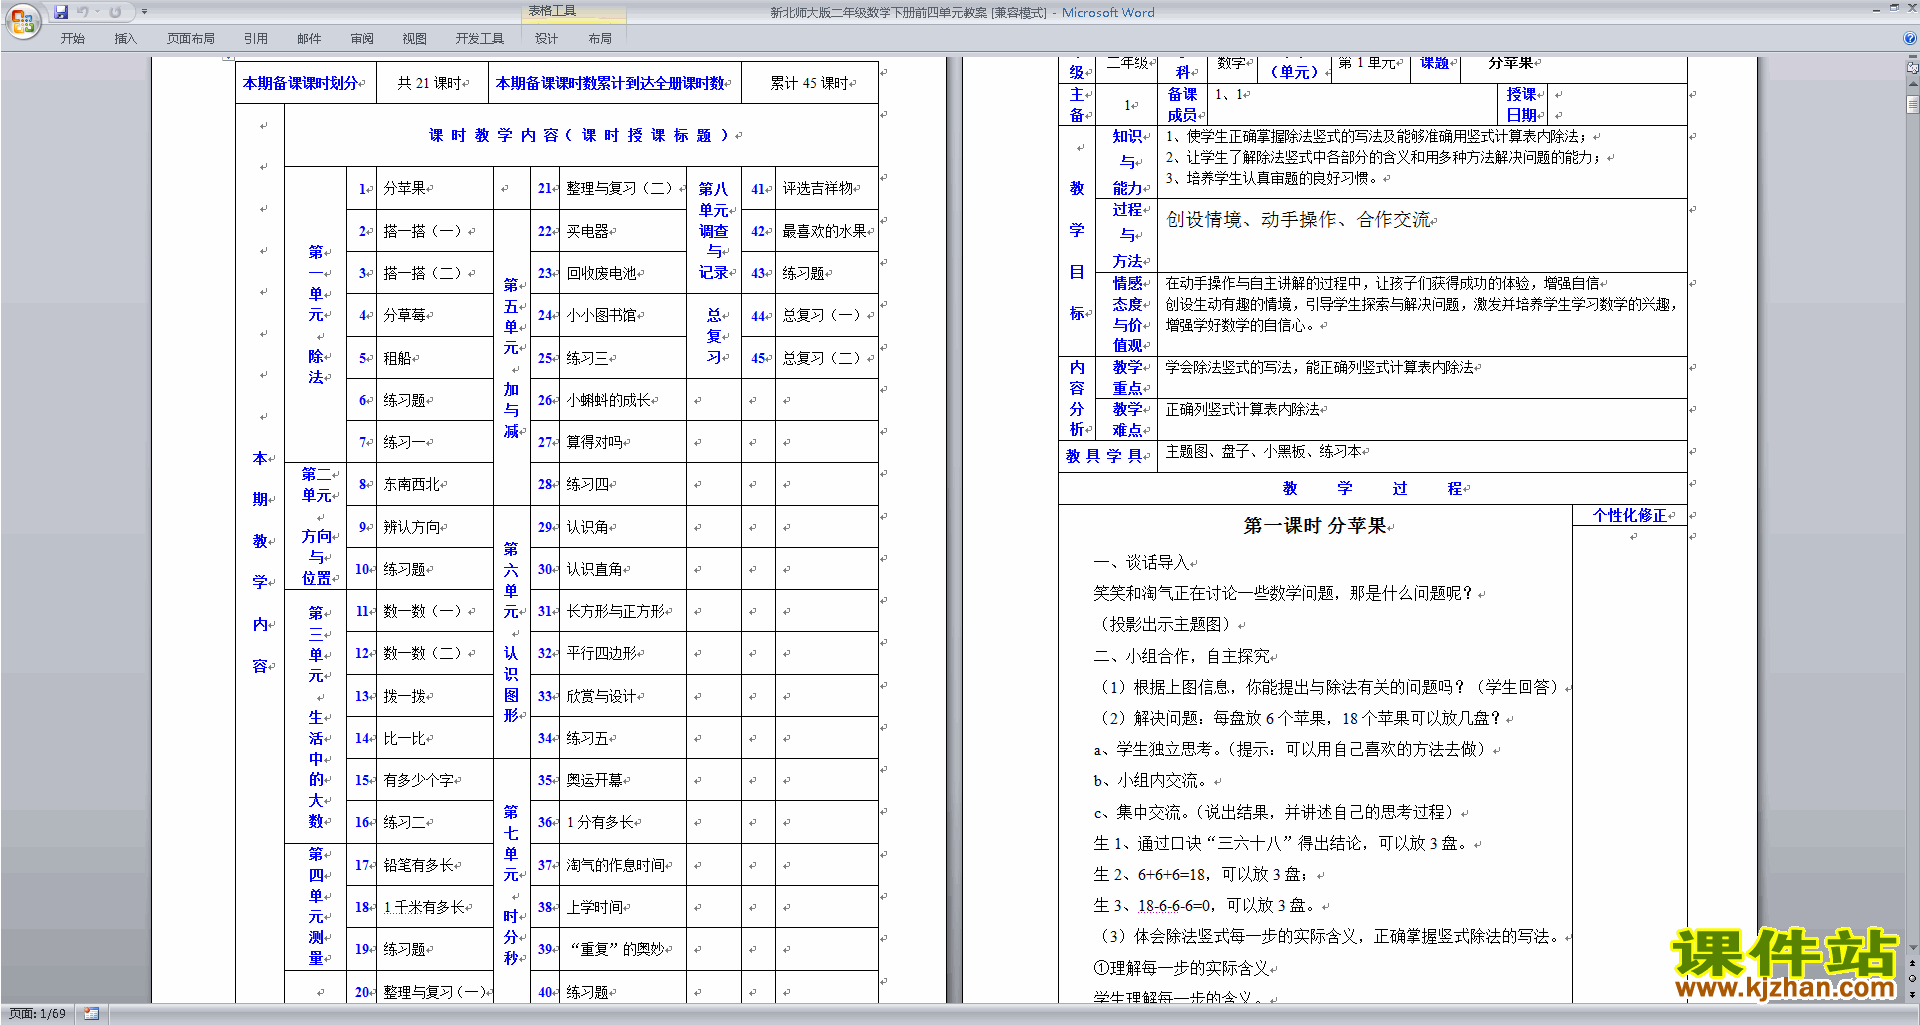
Task: Click 页面: 1/69 in status bar
Action: [38, 1014]
